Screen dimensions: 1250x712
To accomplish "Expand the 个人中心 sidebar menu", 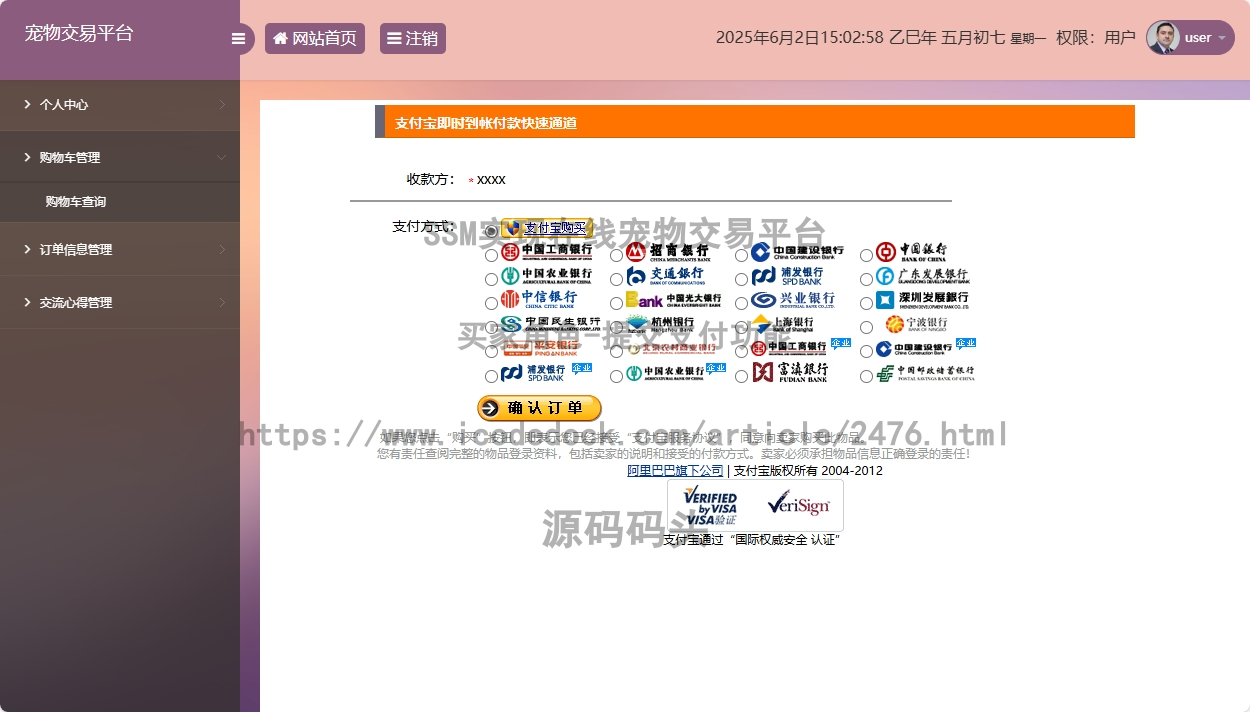I will coord(120,105).
